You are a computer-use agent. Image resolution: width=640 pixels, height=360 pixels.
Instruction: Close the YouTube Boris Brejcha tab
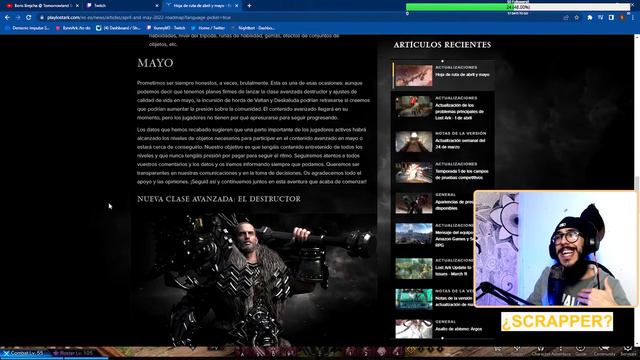click(x=77, y=6)
